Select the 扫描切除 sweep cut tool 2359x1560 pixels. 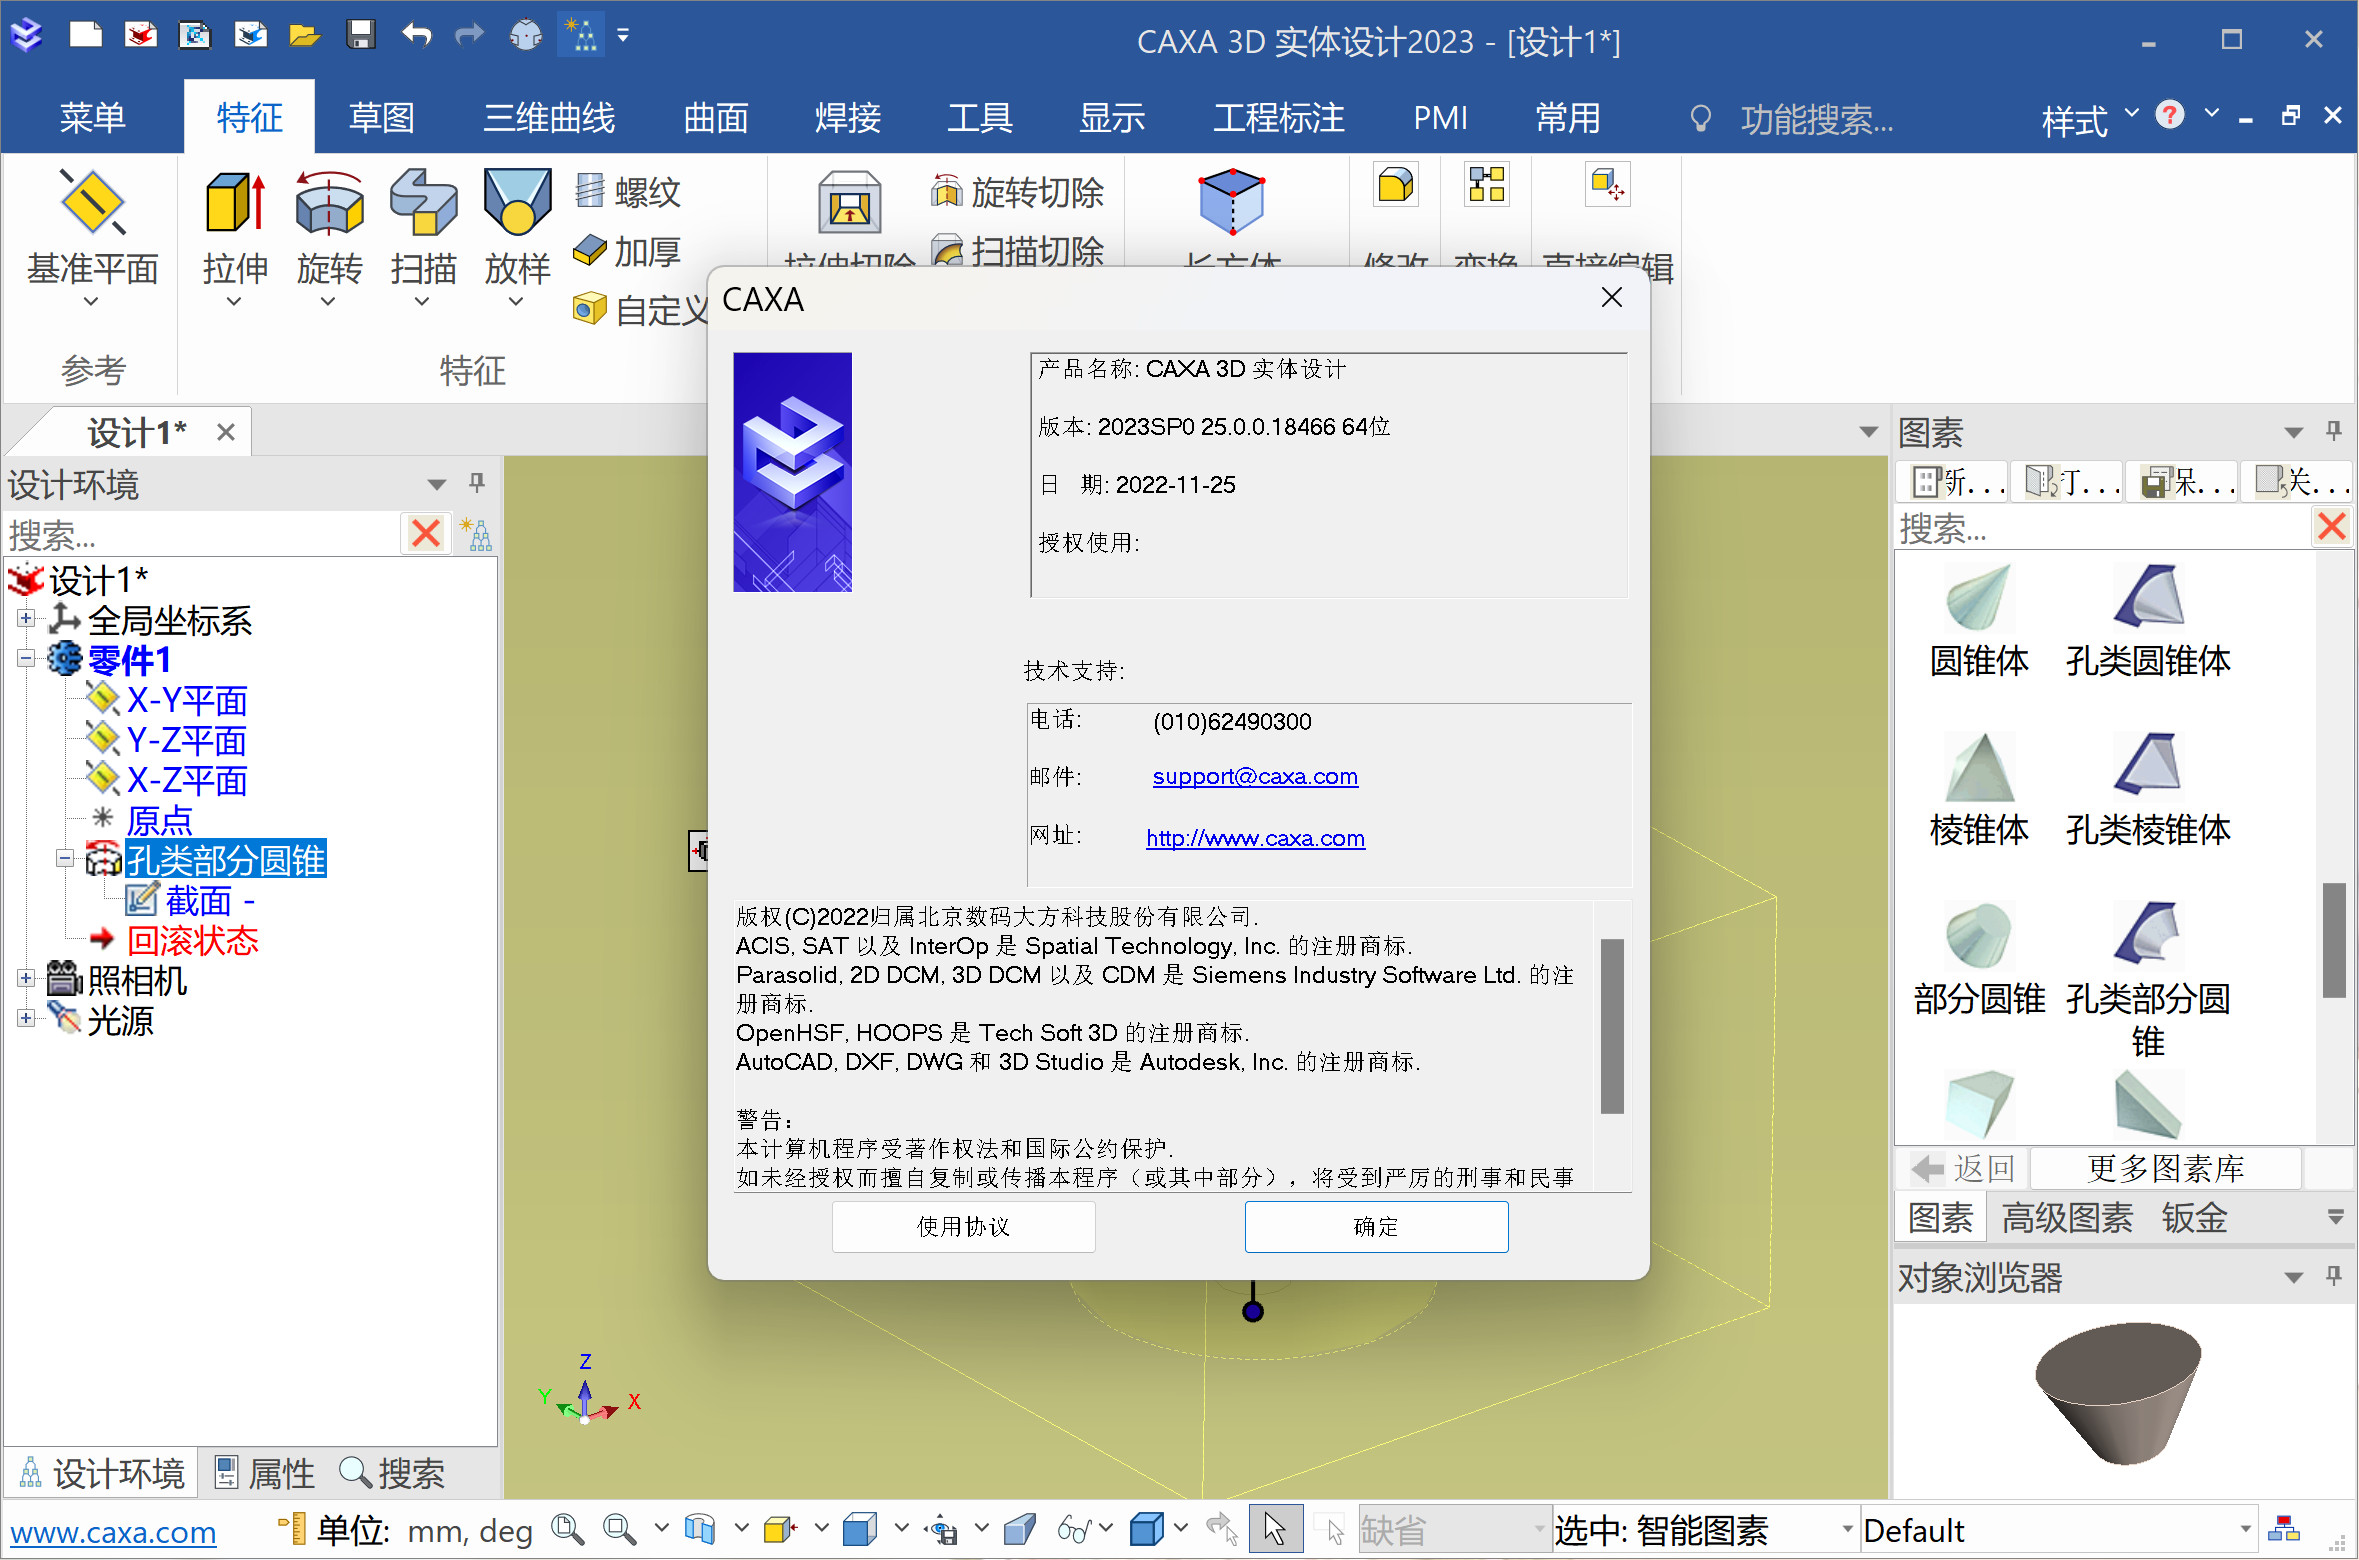(x=1018, y=251)
